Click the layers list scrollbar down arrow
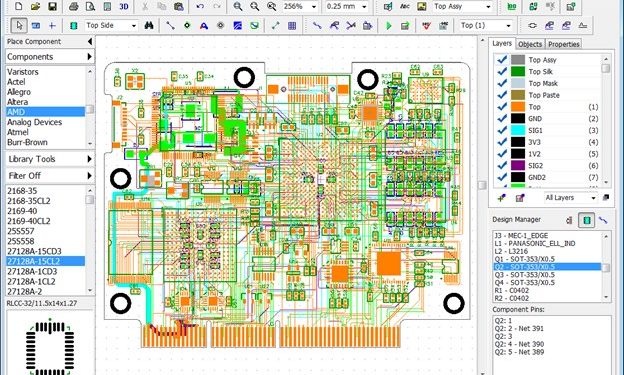624x375 pixels. pyautogui.click(x=606, y=182)
